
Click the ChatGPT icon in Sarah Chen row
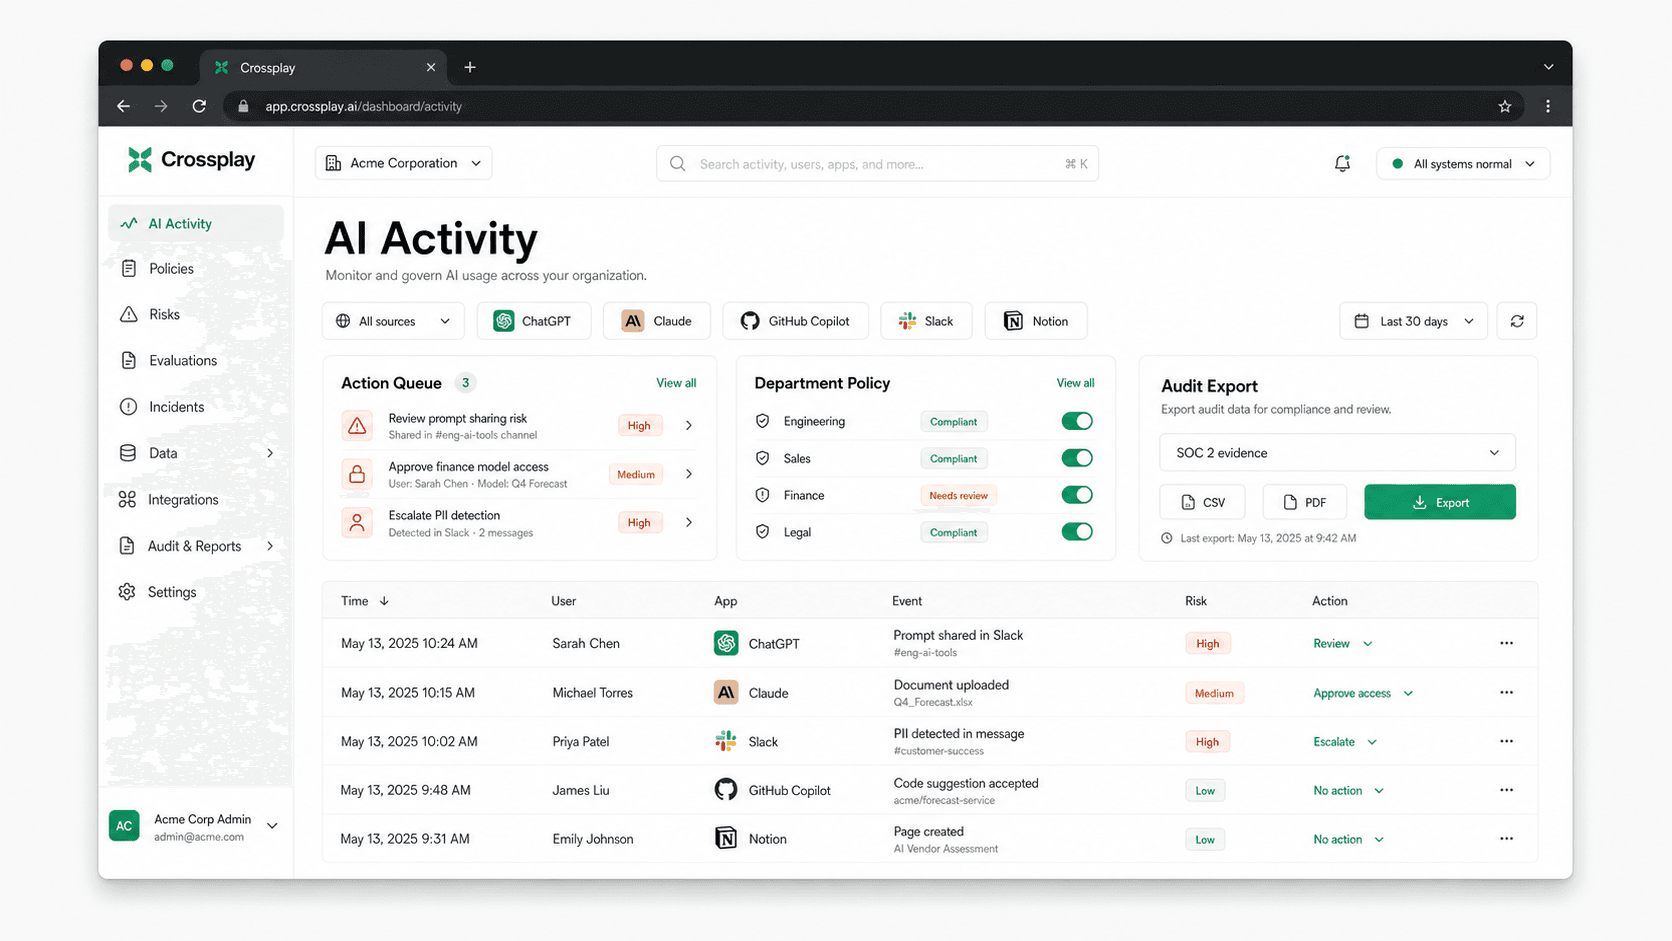726,643
